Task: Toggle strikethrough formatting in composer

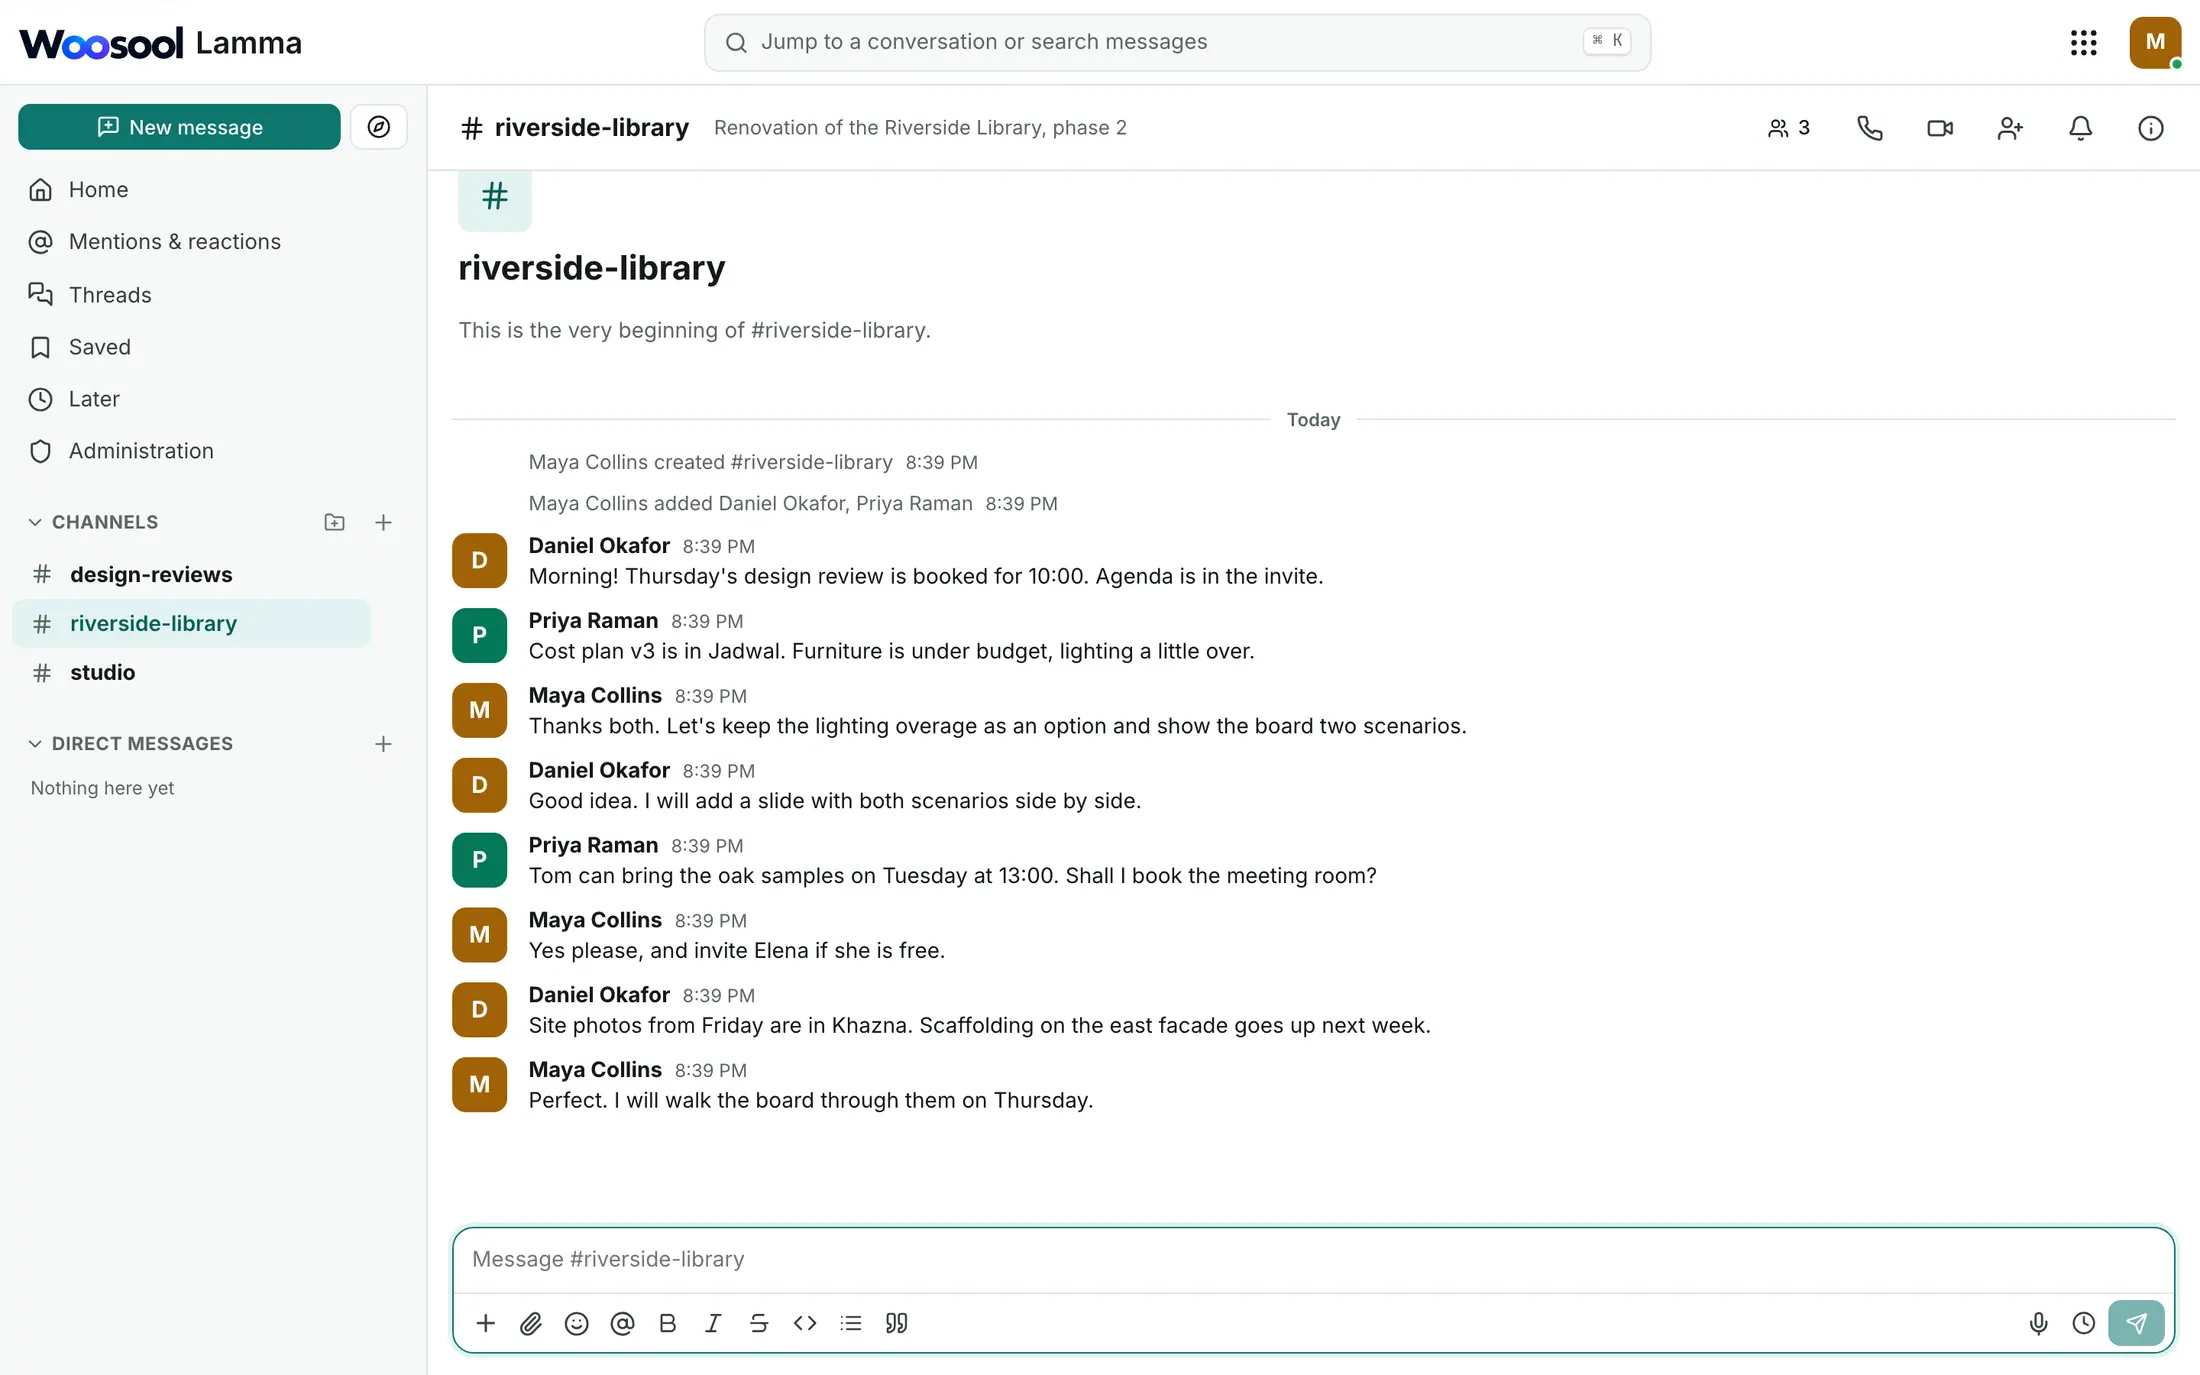Action: 759,1323
